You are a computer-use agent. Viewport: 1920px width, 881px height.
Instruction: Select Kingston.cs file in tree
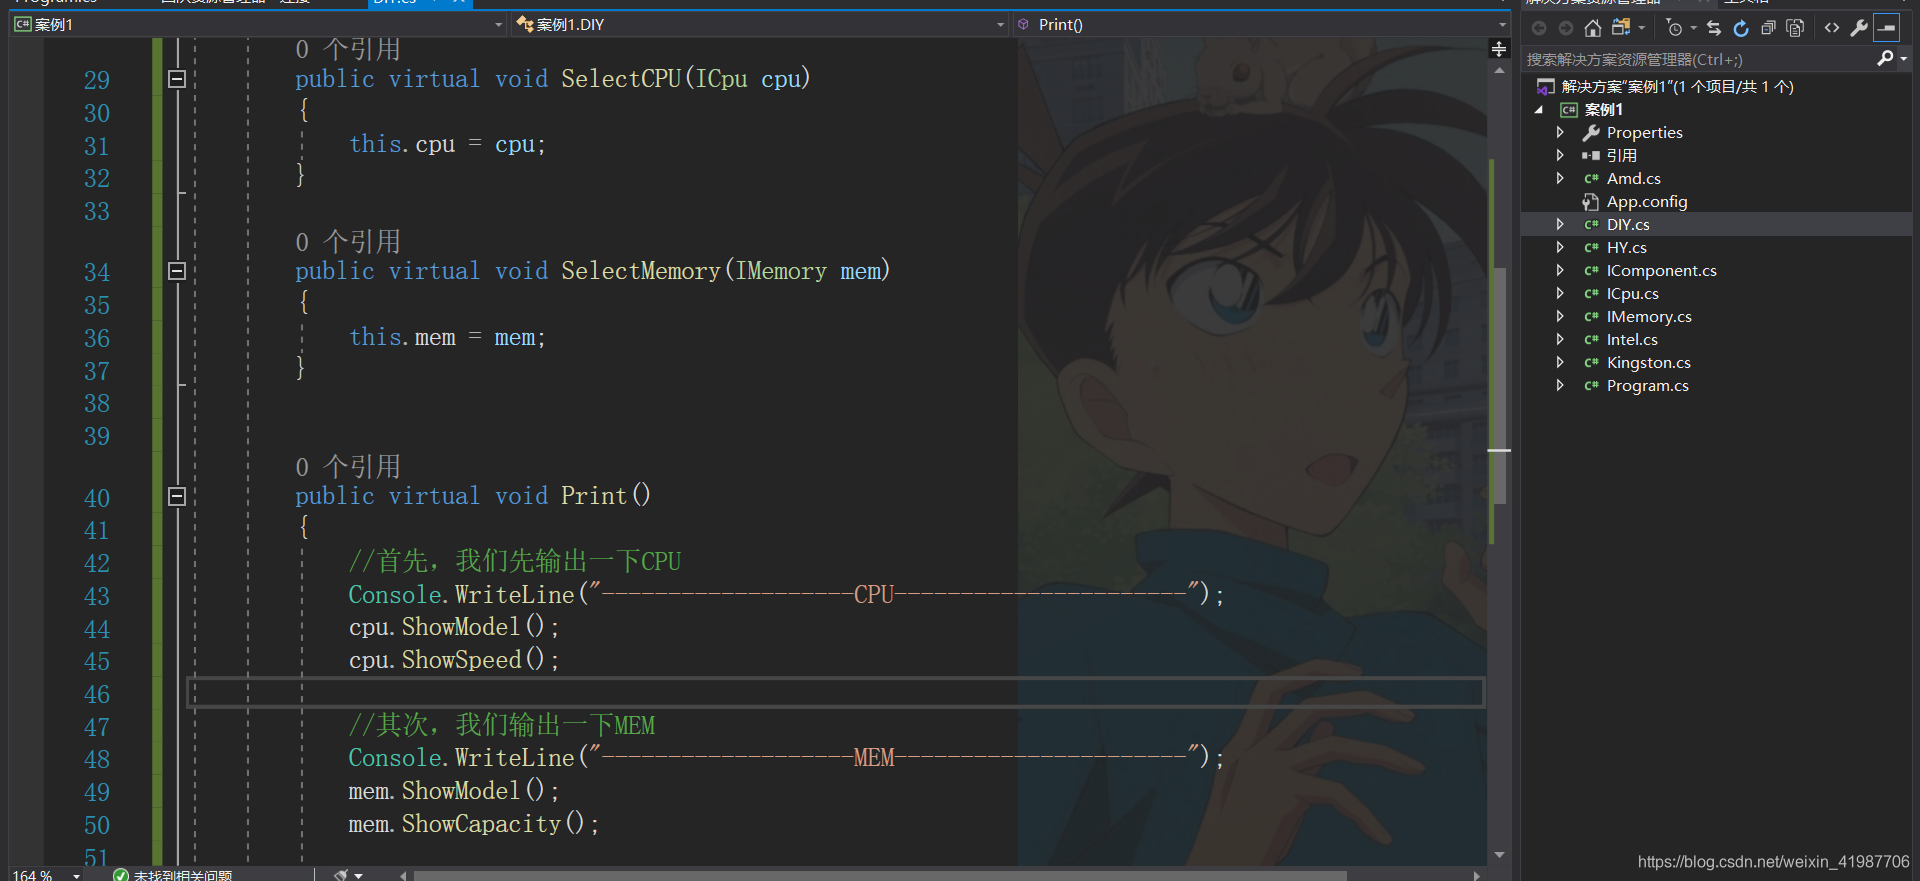tap(1648, 362)
